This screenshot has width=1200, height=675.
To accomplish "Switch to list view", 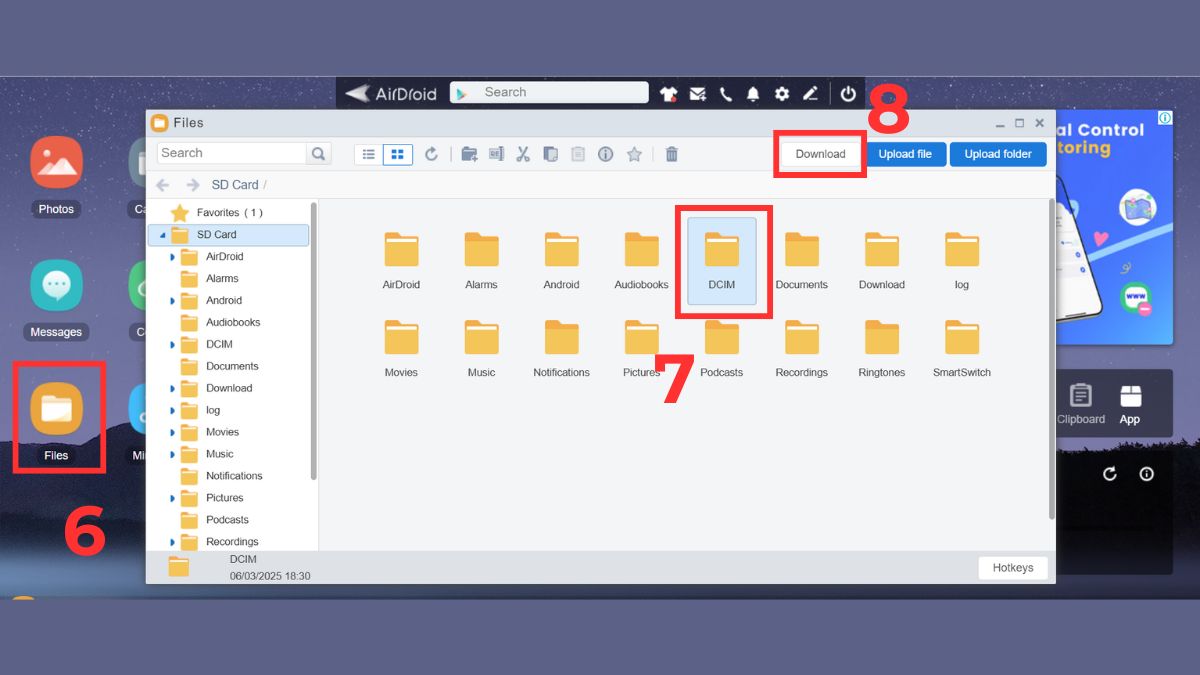I will tap(369, 154).
